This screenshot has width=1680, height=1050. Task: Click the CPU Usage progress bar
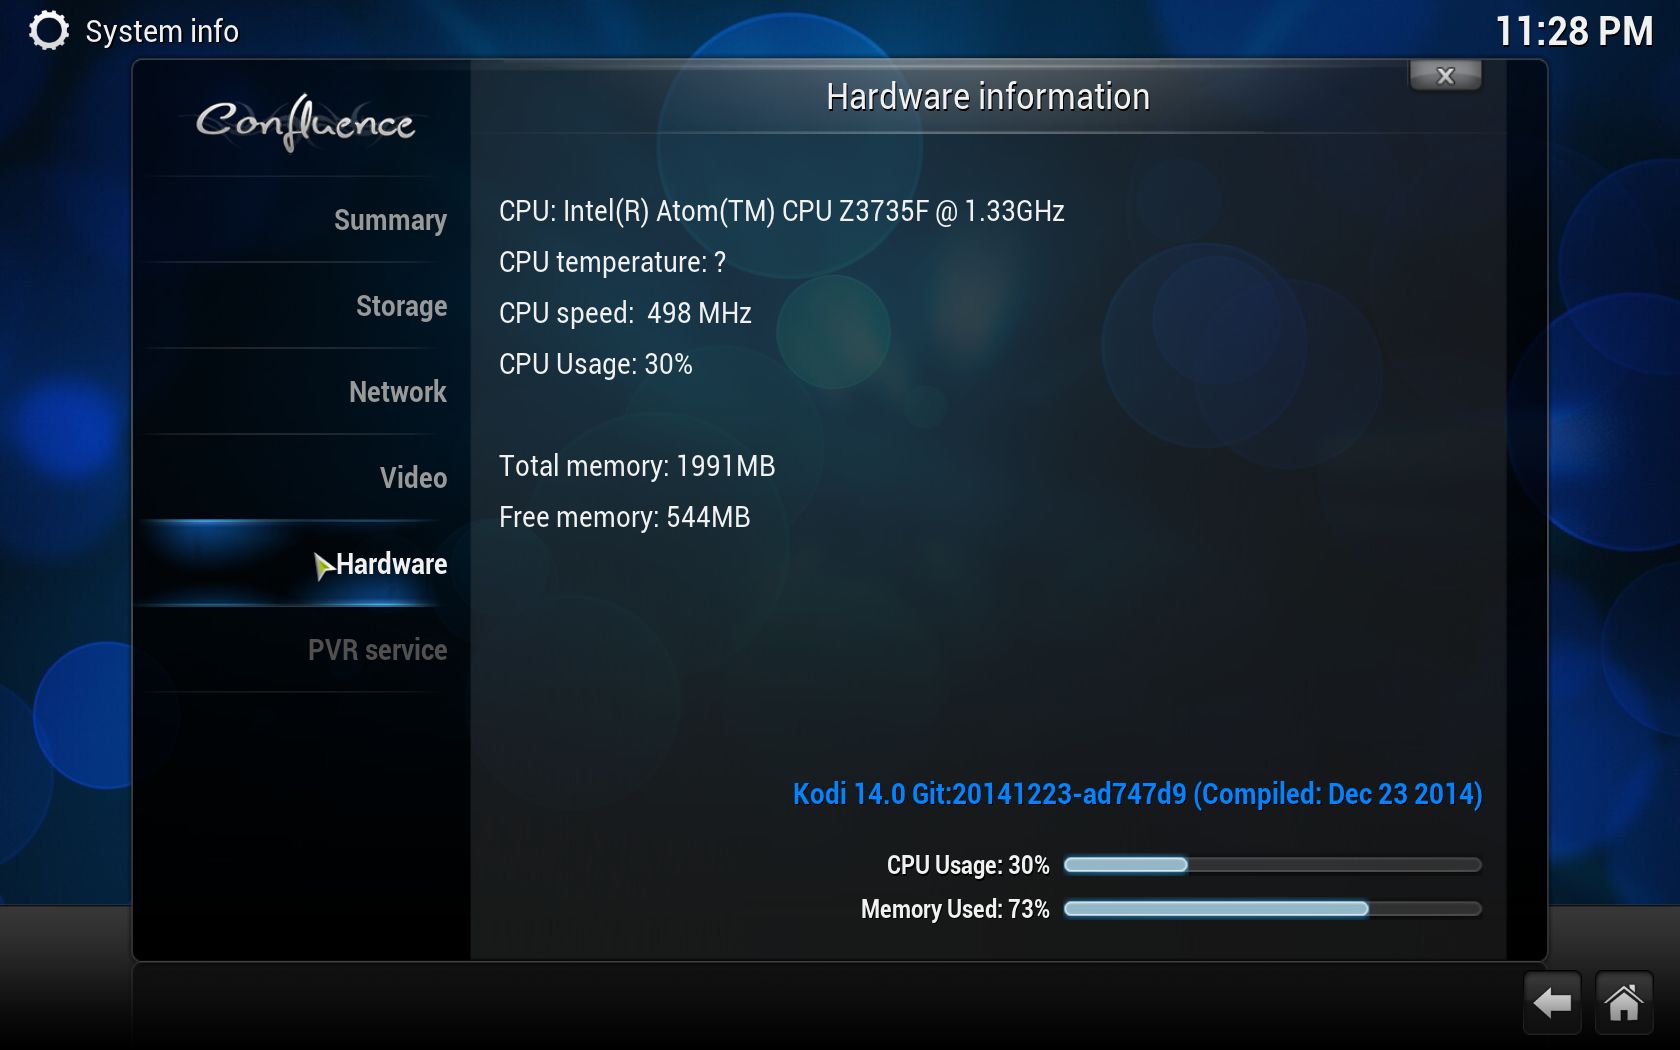pos(1272,865)
